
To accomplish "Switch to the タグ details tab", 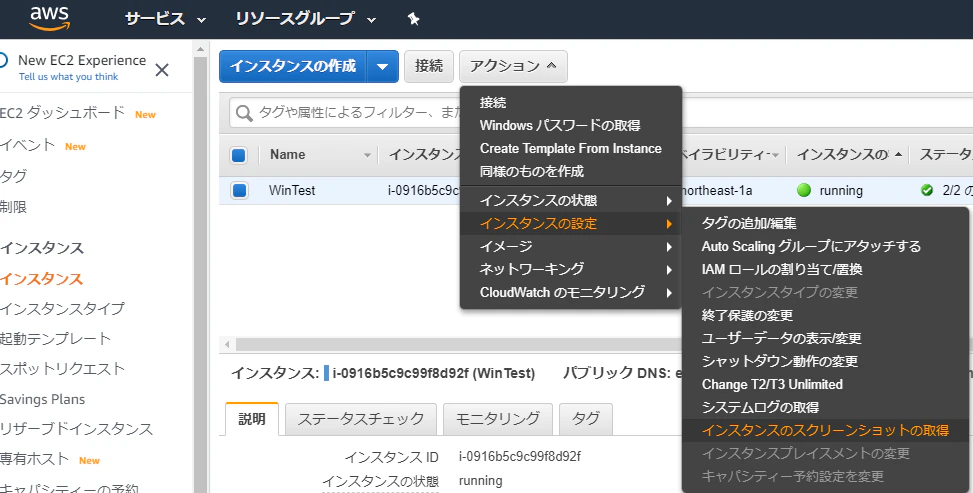I will pyautogui.click(x=586, y=419).
